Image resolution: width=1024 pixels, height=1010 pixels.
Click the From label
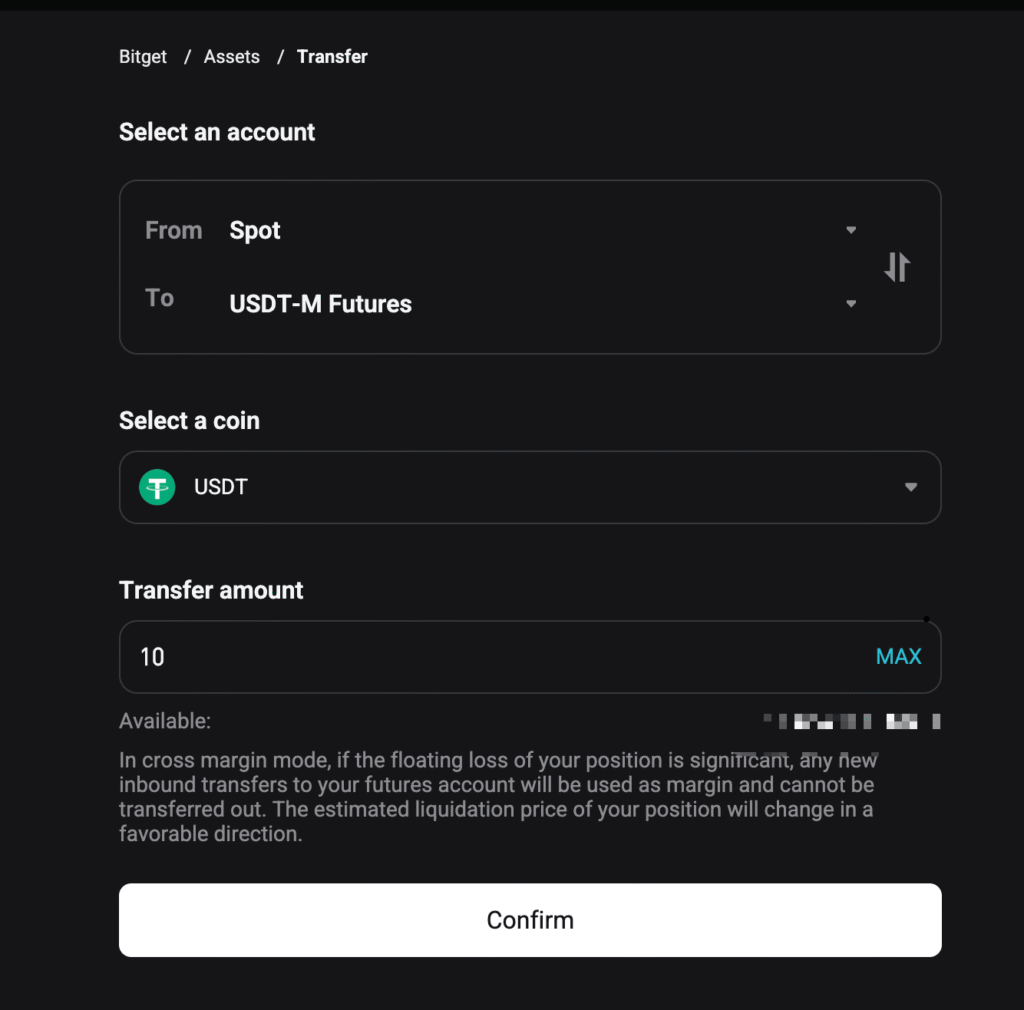[174, 231]
